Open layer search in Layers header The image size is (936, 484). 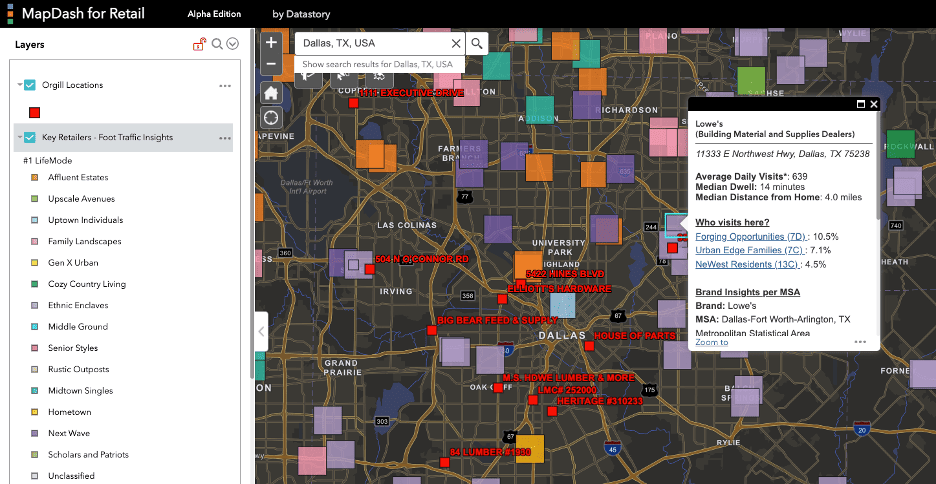pyautogui.click(x=217, y=44)
